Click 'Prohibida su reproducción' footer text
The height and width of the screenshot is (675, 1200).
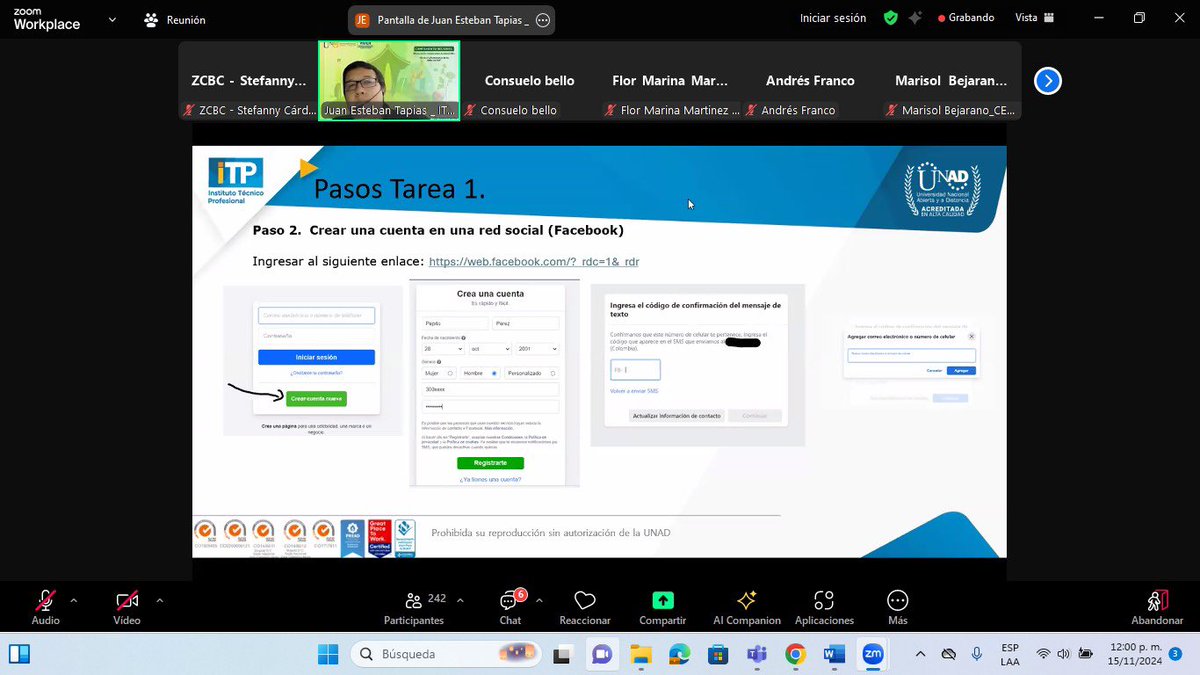[x=551, y=533]
